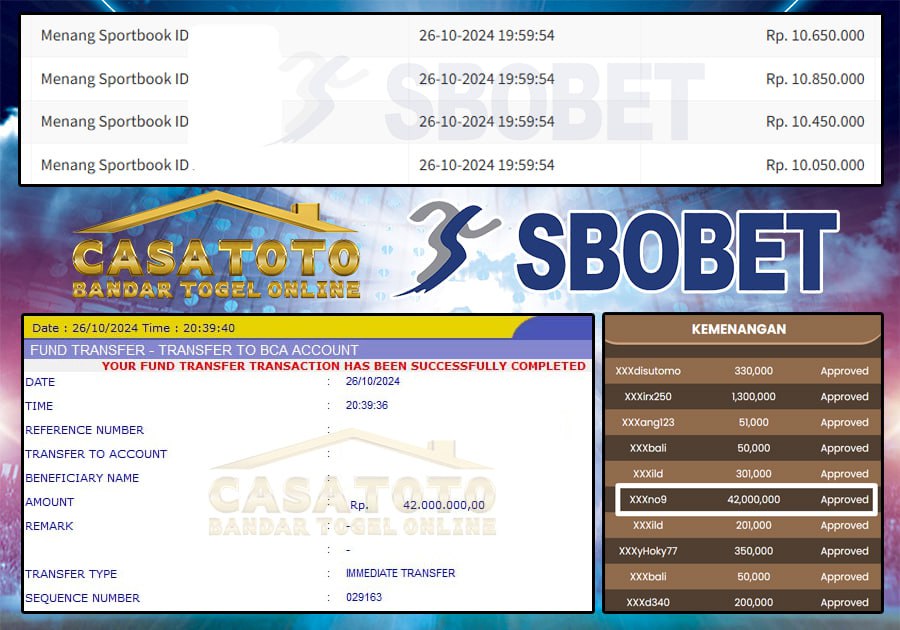
Task: Click the large blue SBOBET wordmark
Action: coord(676,255)
